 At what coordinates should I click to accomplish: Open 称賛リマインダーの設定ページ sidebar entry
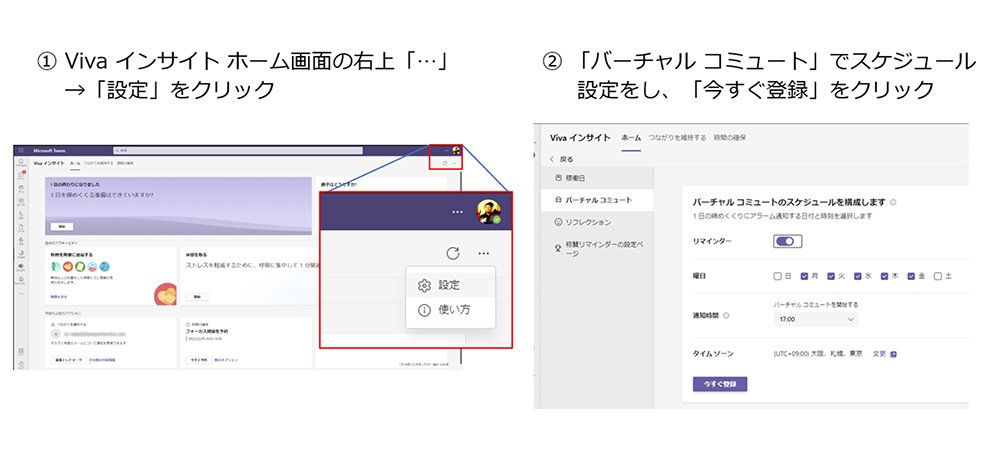(x=597, y=249)
